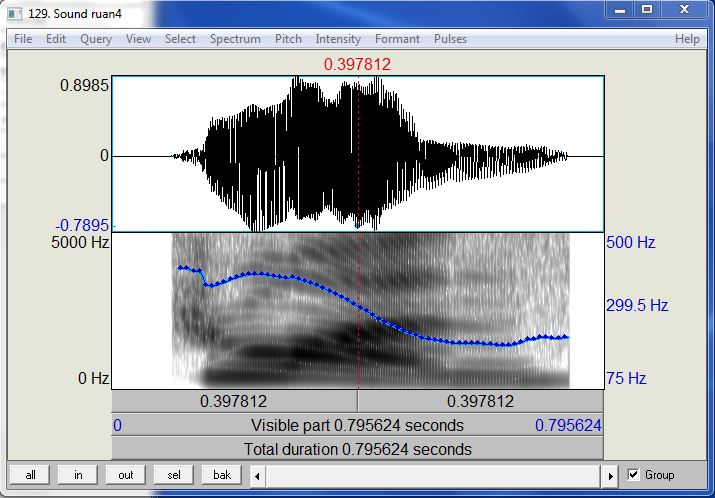Open the Query menu
Screen dimensions: 715x498
click(96, 39)
